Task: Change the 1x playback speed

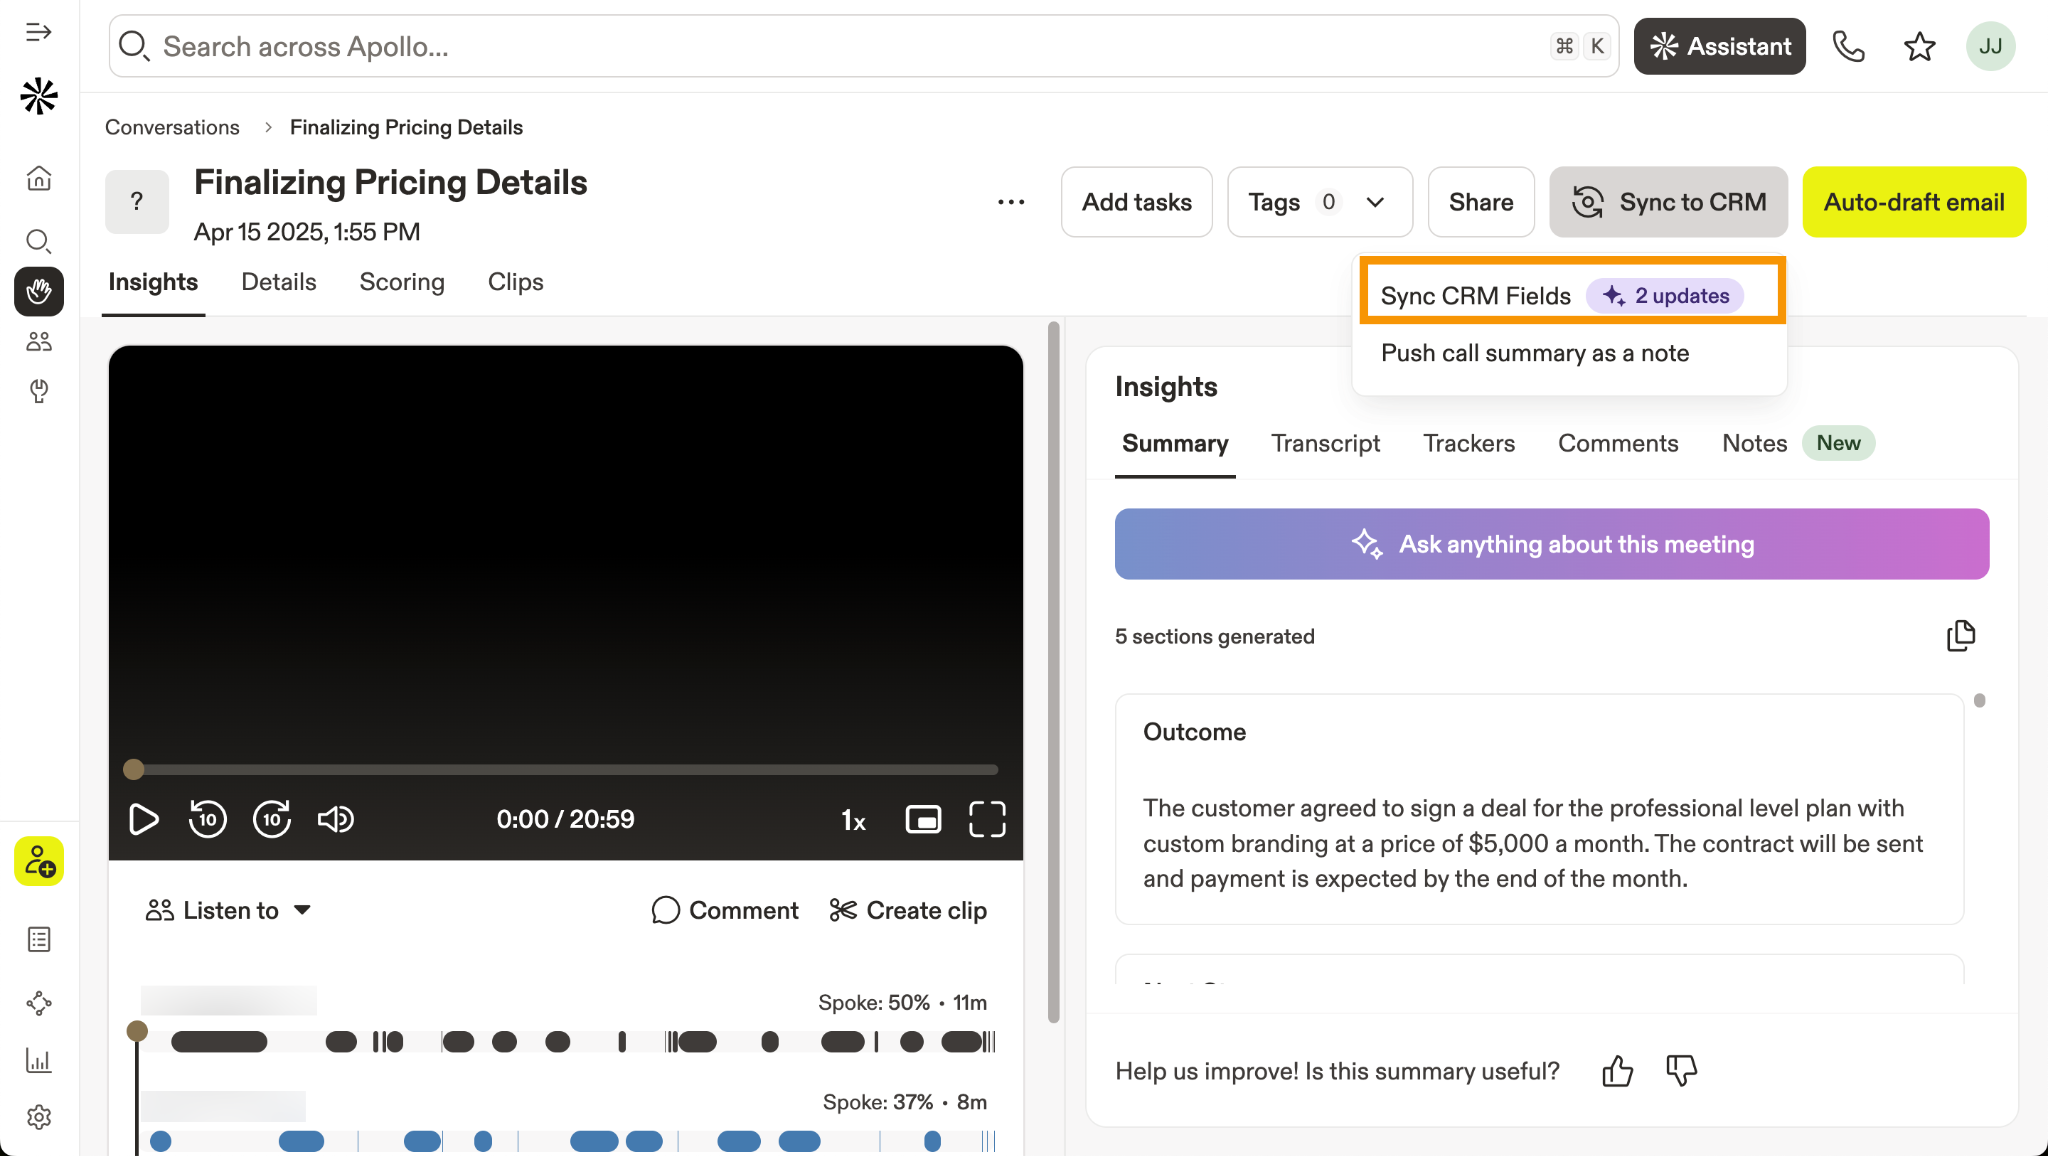Action: click(x=853, y=821)
